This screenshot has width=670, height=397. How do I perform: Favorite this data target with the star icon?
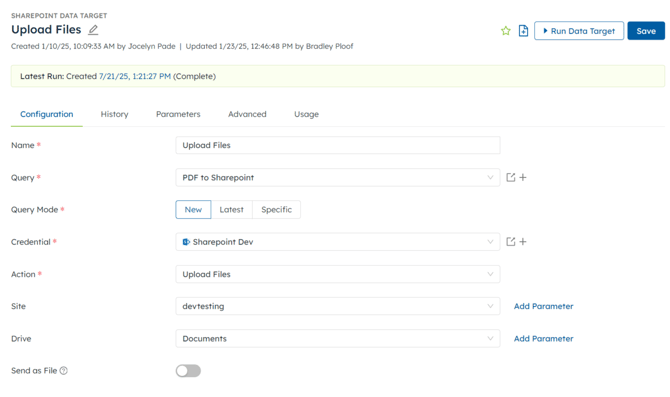coord(505,31)
